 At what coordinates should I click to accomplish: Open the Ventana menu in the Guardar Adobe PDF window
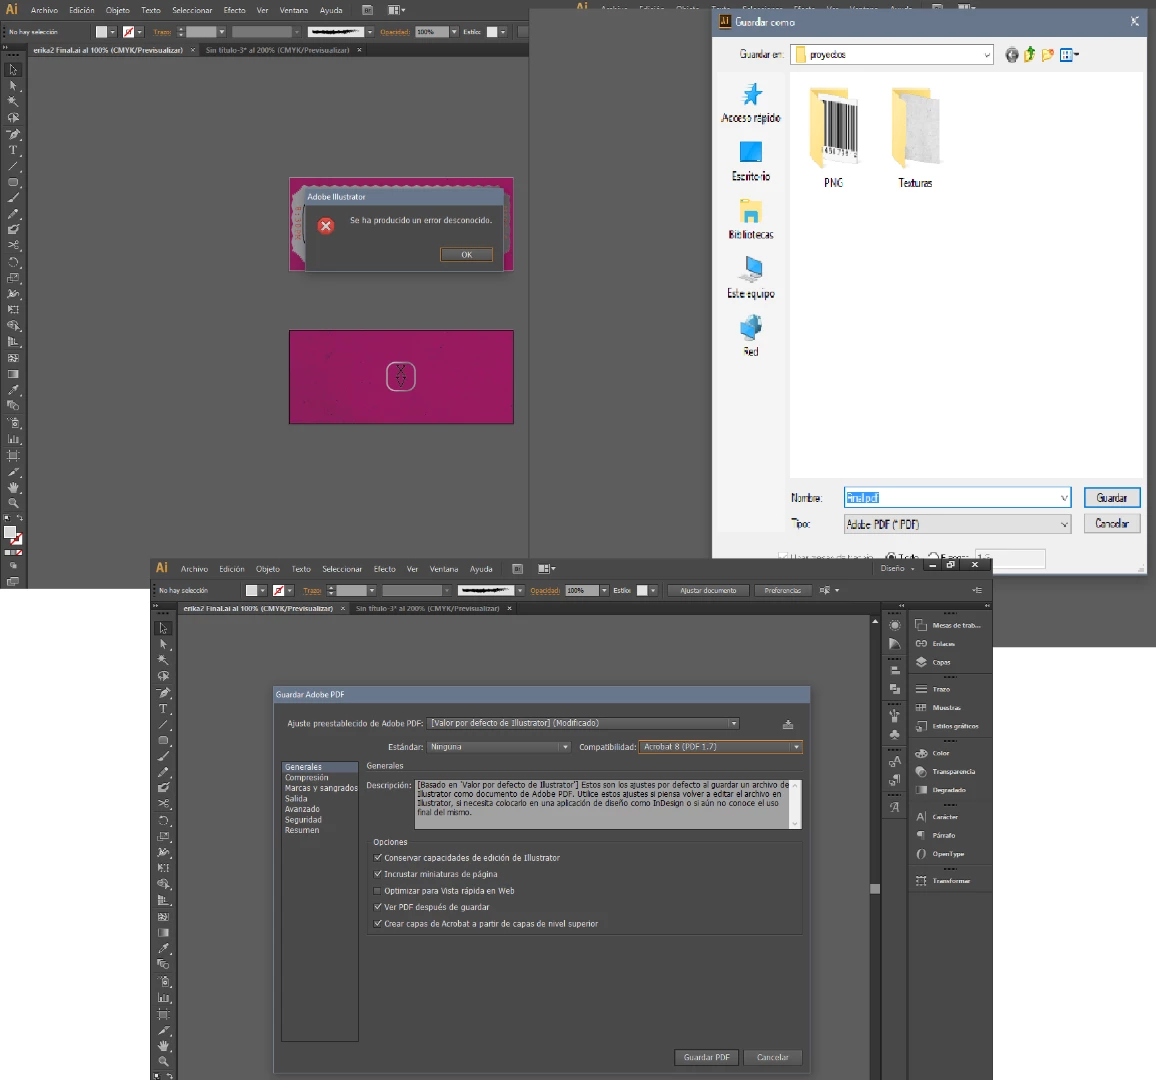coord(444,569)
